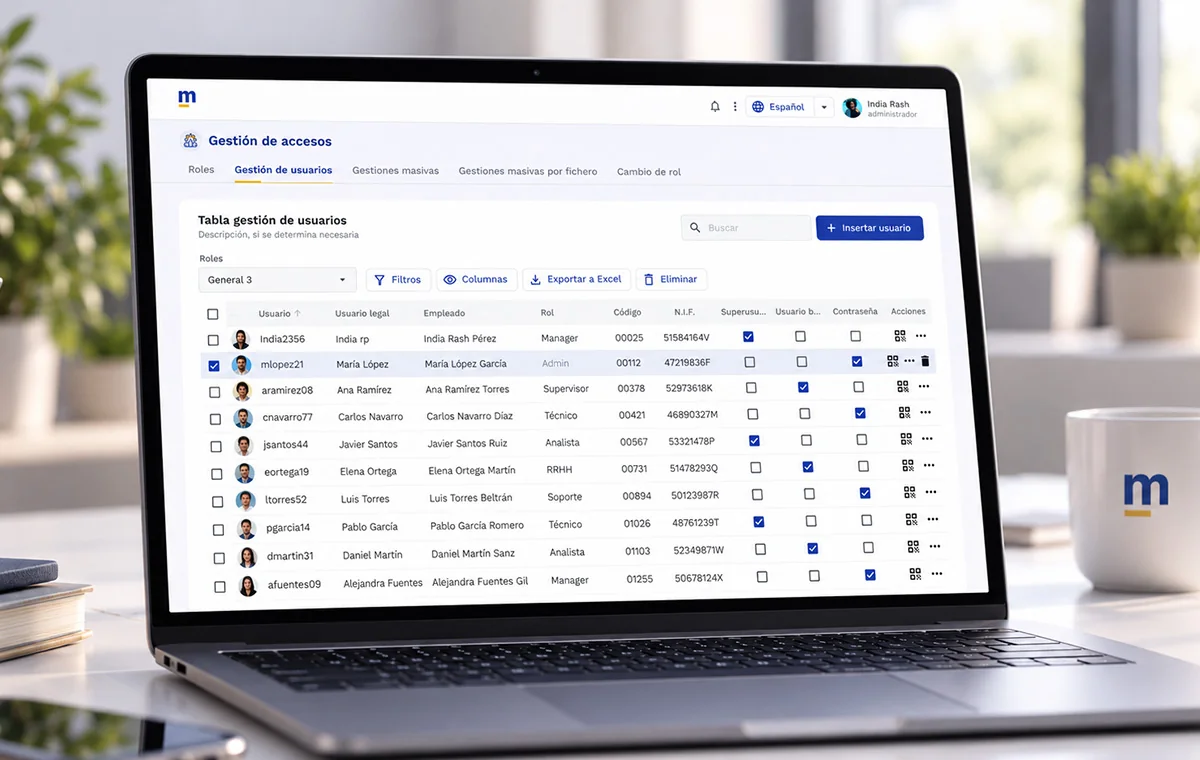Click the Gestión de accesos section icon

[190, 141]
